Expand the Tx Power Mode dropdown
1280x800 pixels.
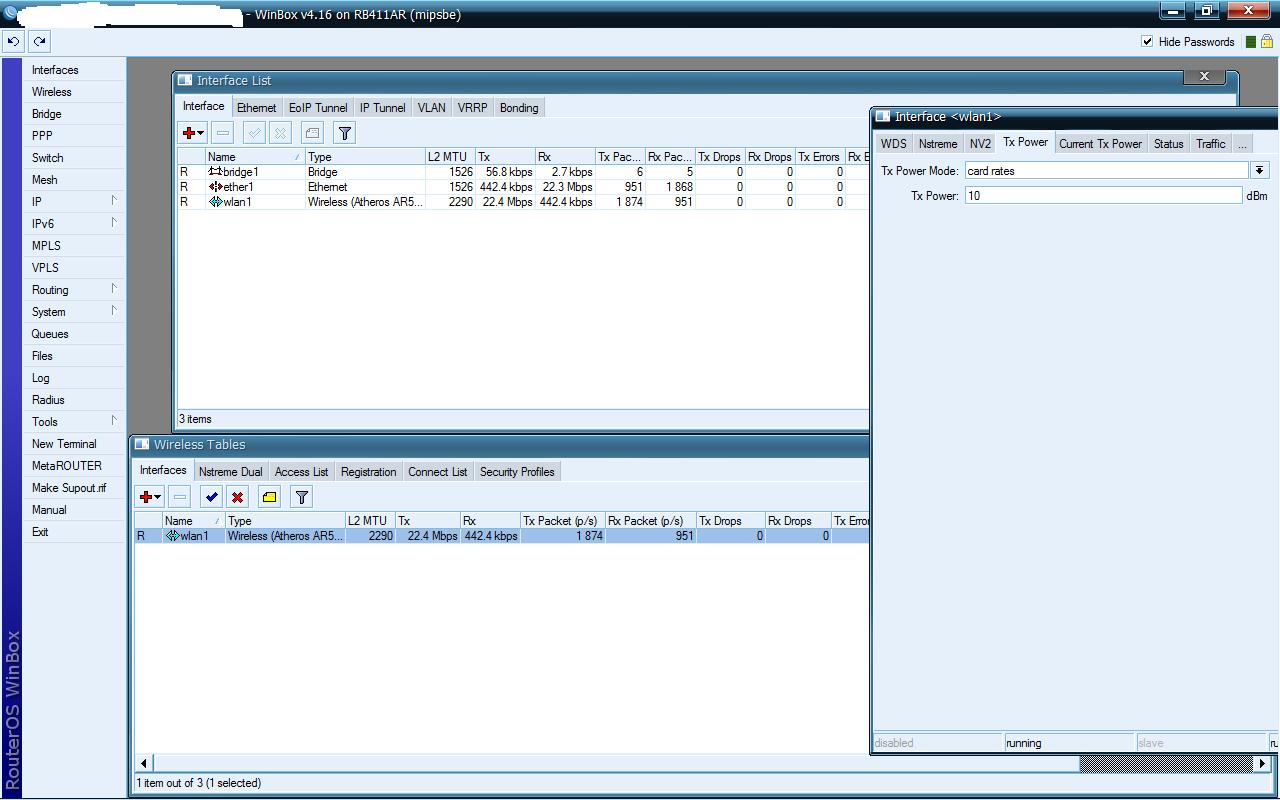pos(1260,171)
